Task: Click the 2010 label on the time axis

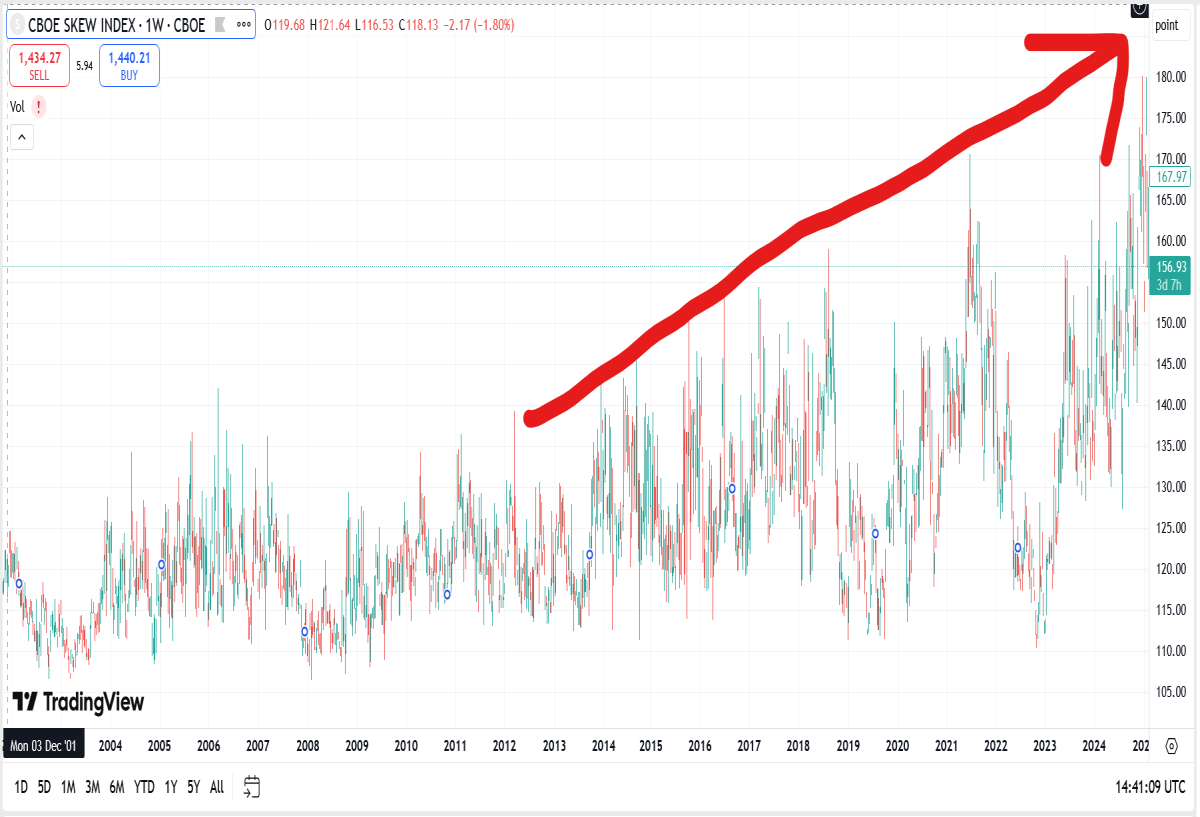Action: pos(405,745)
